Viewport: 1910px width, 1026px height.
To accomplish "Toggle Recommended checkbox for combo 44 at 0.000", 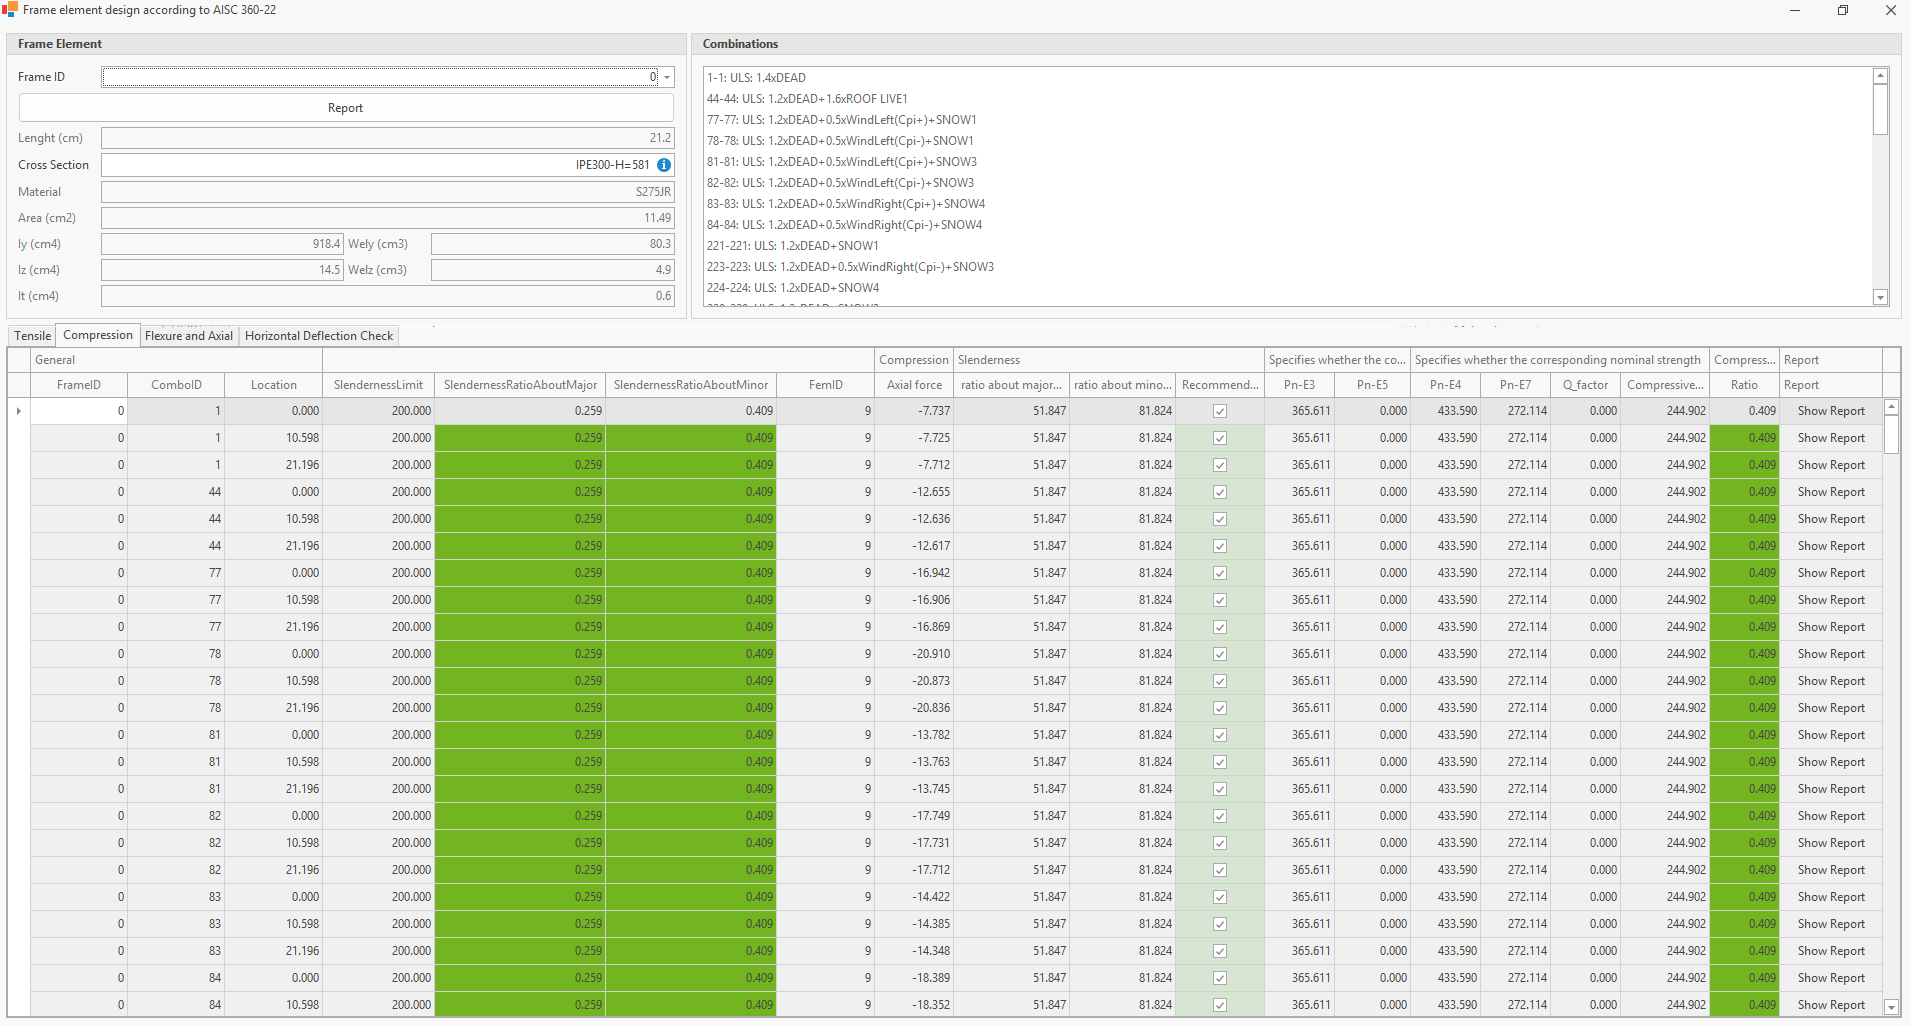I will point(1219,492).
